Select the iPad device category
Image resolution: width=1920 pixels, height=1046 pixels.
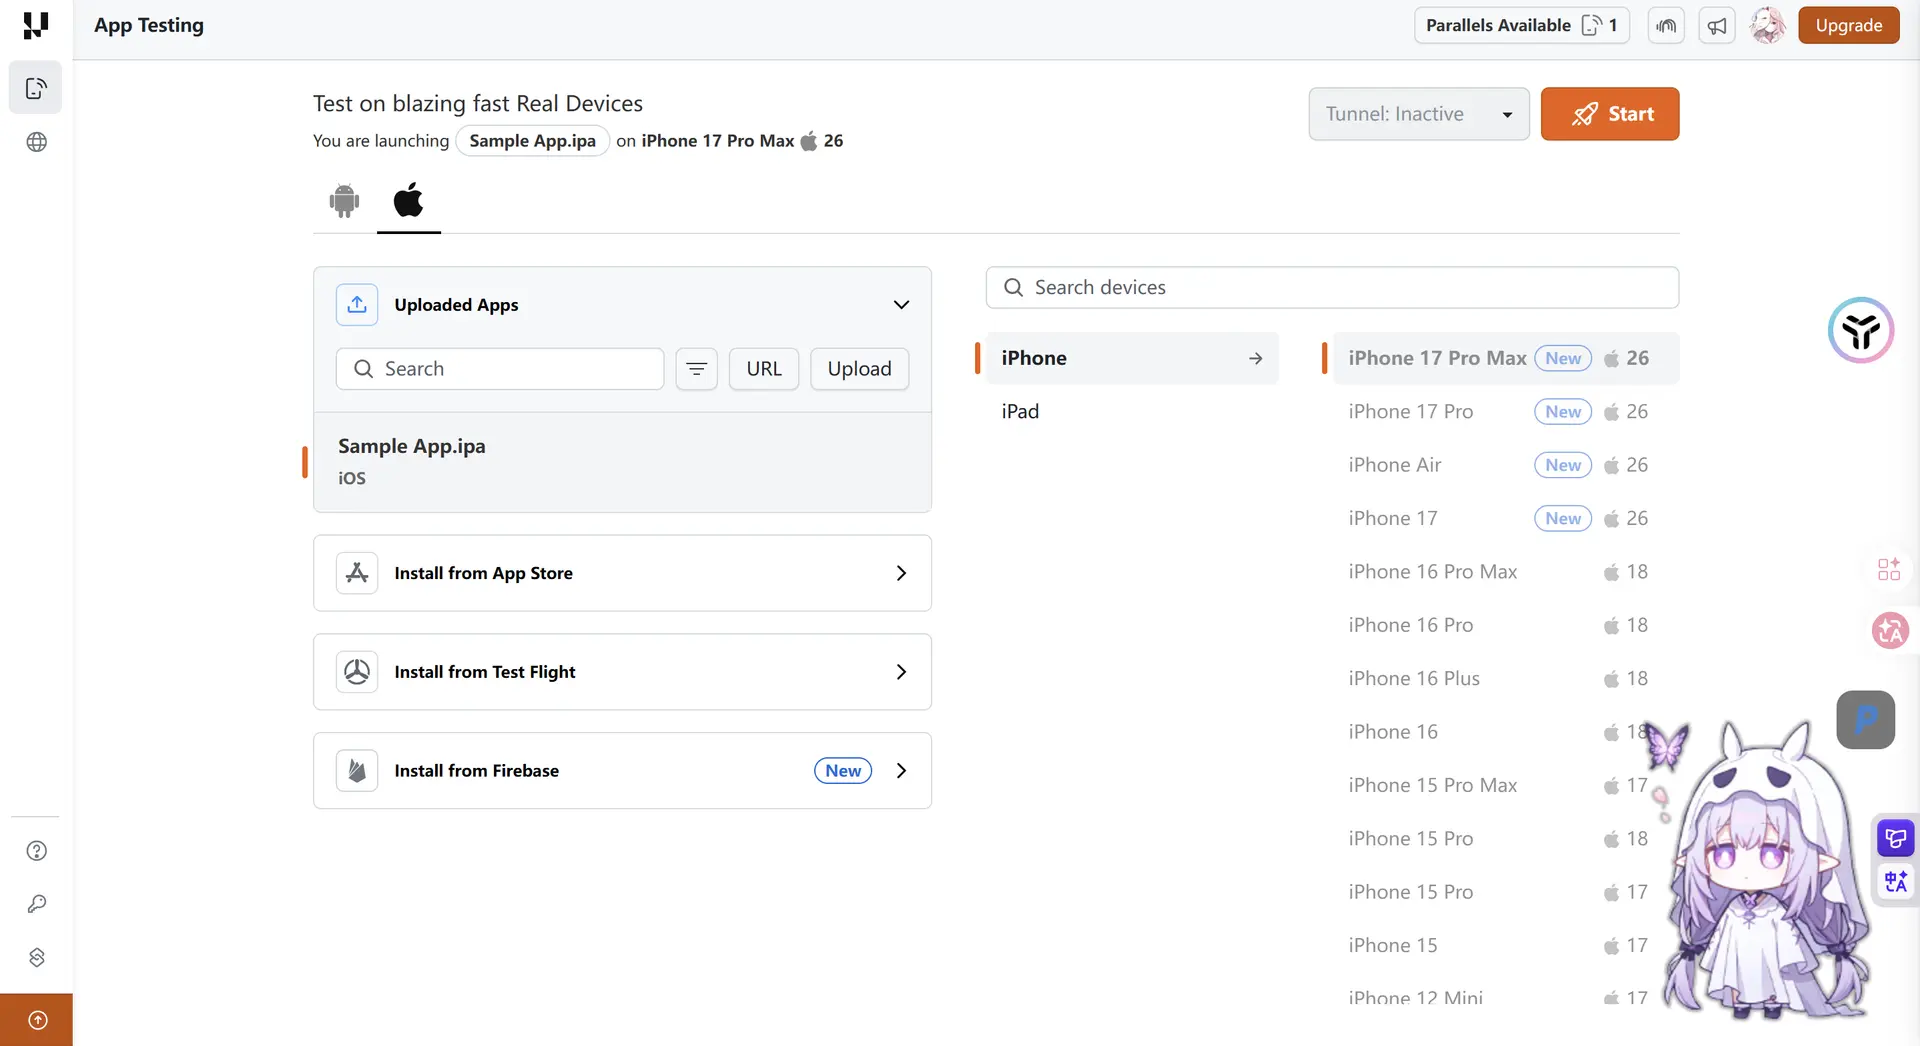point(1132,411)
